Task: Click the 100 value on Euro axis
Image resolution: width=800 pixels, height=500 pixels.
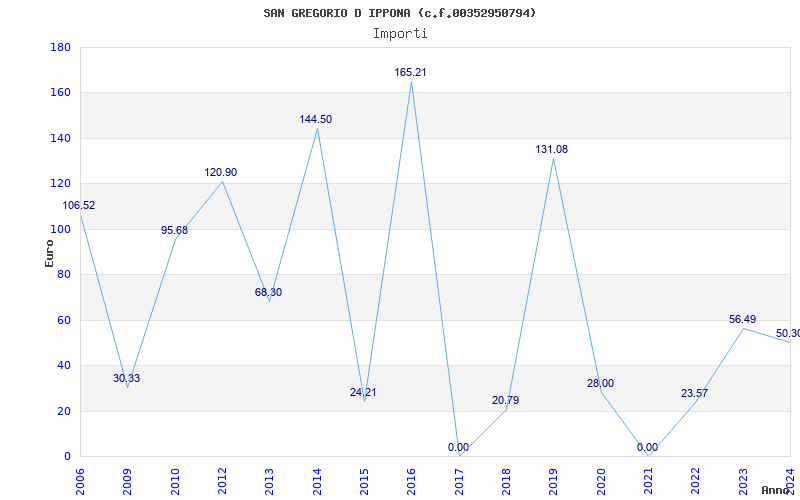Action: 60,229
